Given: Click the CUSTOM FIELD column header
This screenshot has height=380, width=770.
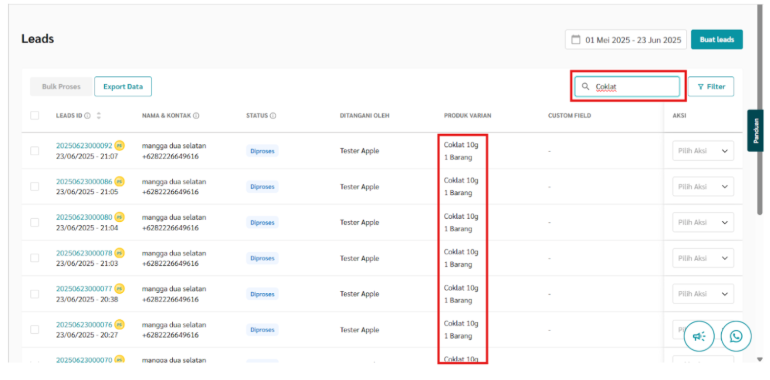Looking at the screenshot, I should point(569,116).
